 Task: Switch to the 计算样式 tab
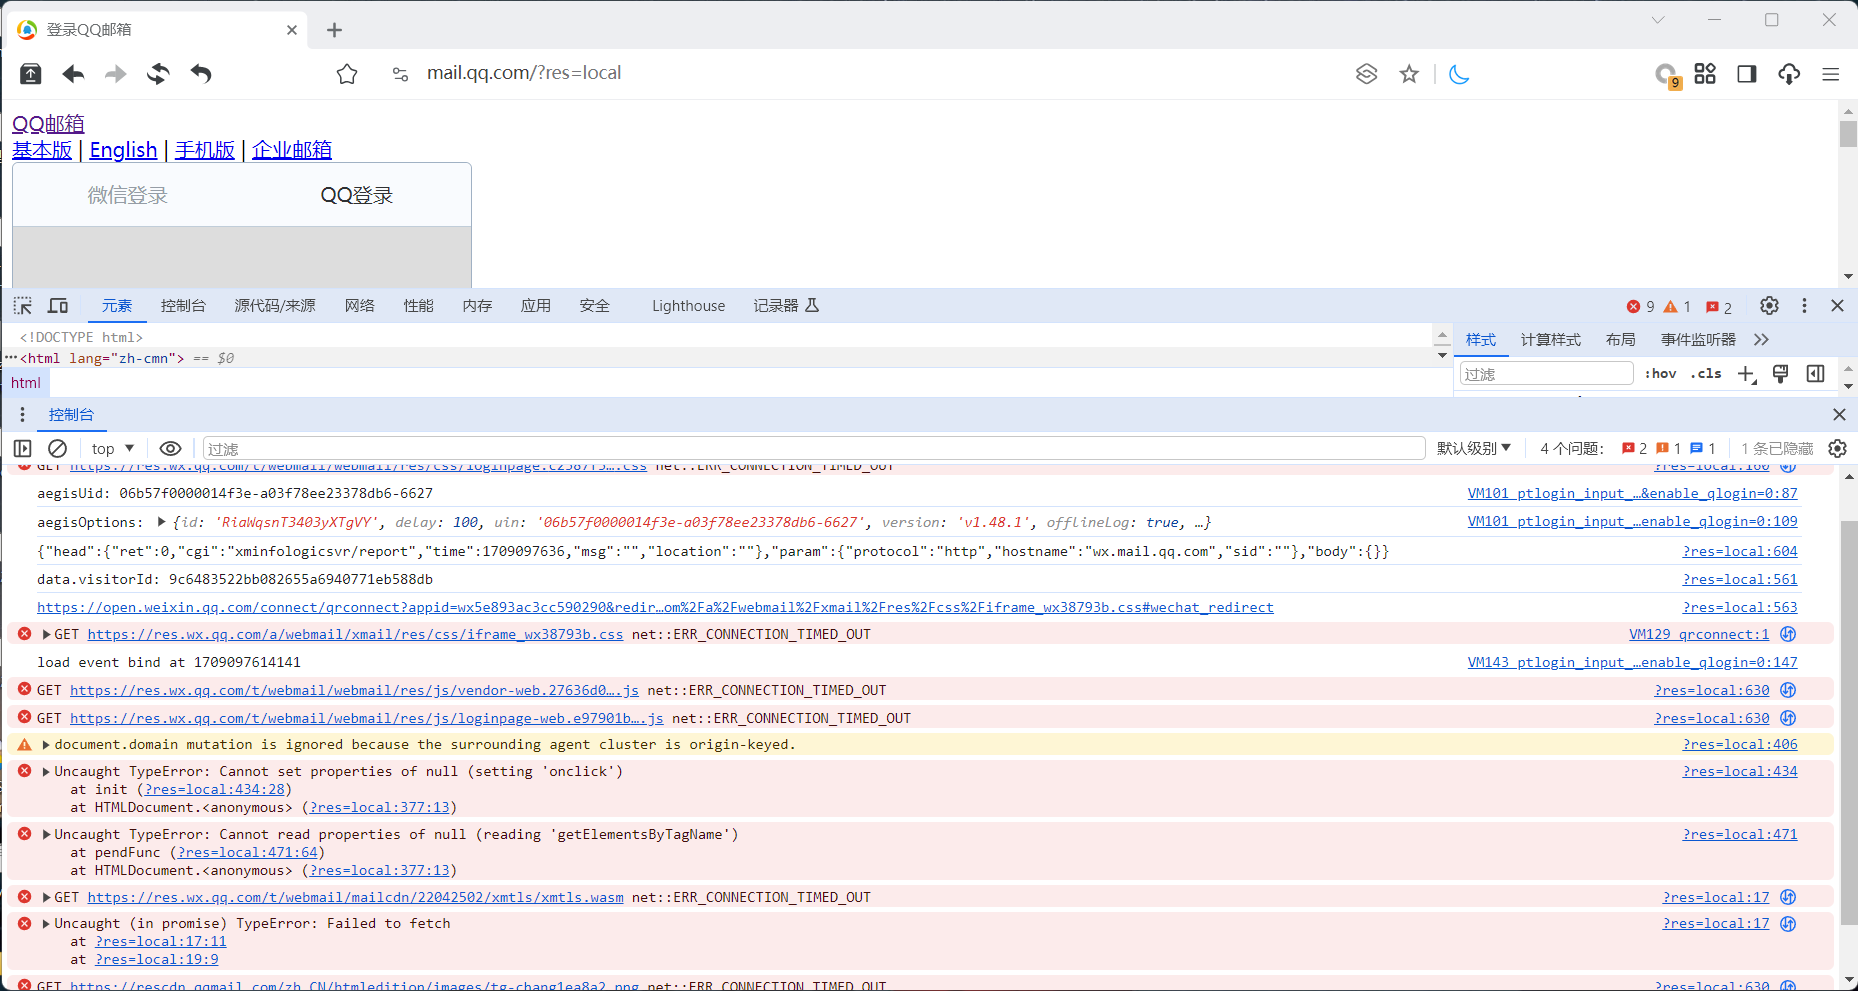click(x=1551, y=340)
